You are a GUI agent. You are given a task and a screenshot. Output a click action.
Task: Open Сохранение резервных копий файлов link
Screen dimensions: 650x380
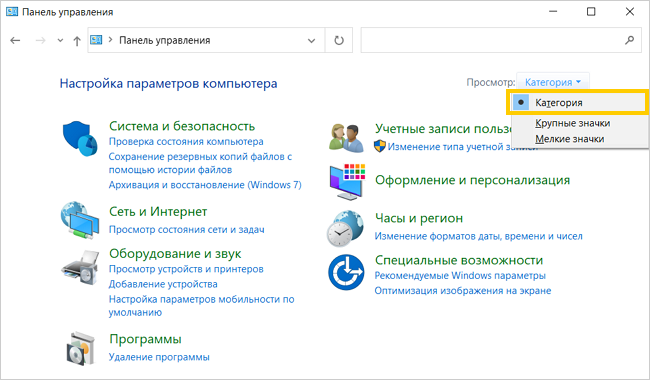200,163
